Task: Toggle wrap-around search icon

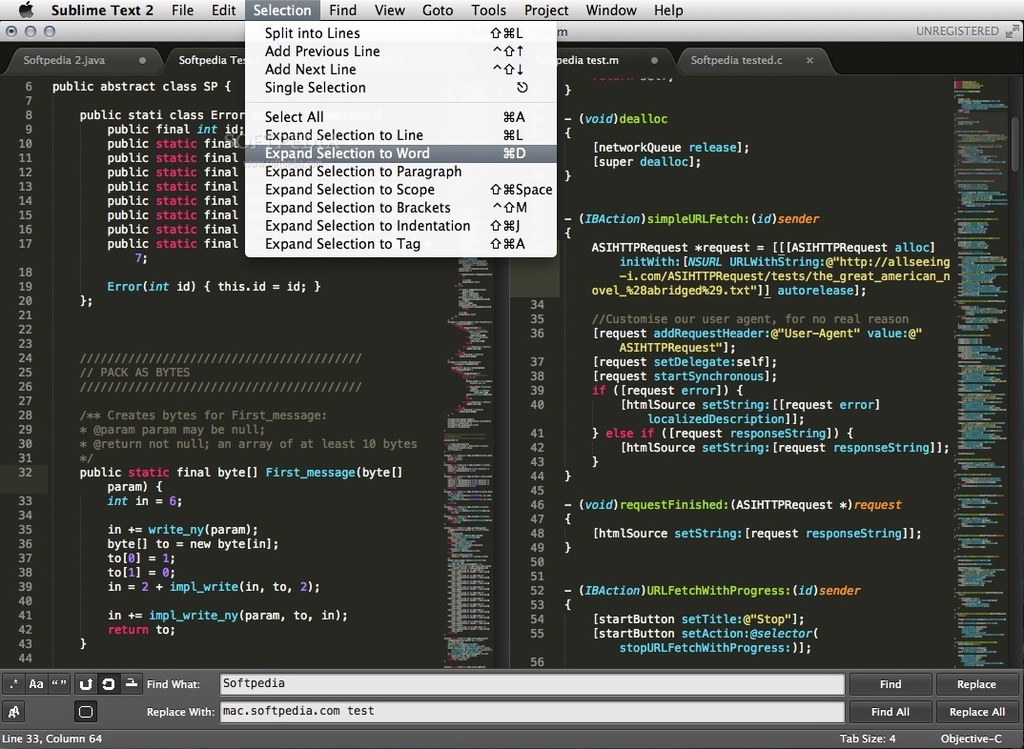Action: click(108, 684)
